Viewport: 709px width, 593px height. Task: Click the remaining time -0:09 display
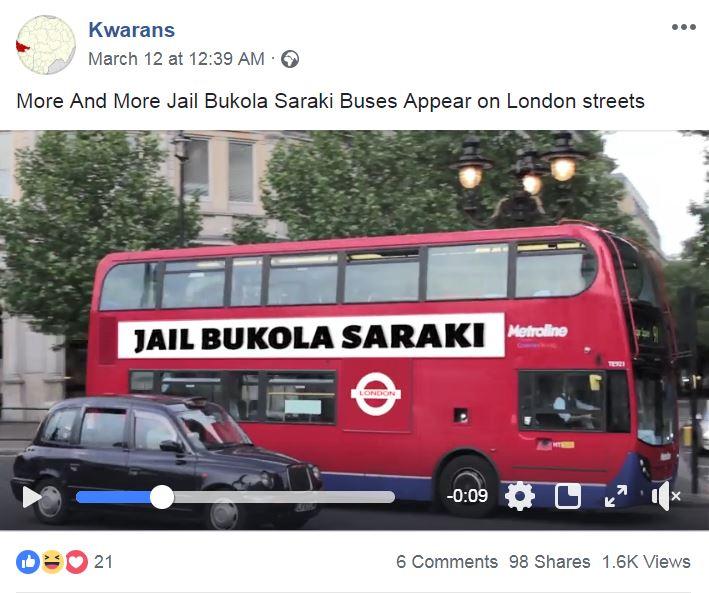[x=467, y=496]
